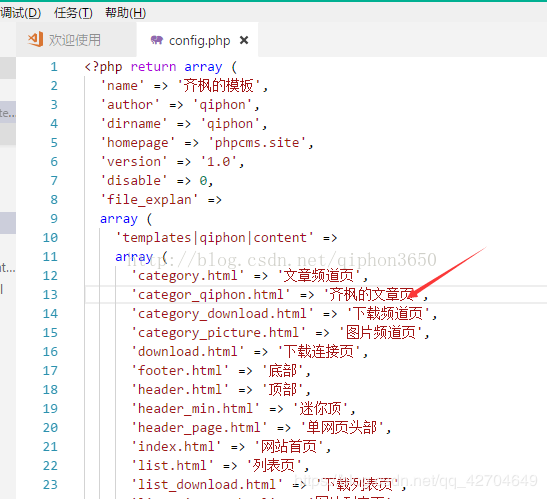Click 'category_picture.html' key on line 15
The height and width of the screenshot is (499, 547).
(x=218, y=333)
